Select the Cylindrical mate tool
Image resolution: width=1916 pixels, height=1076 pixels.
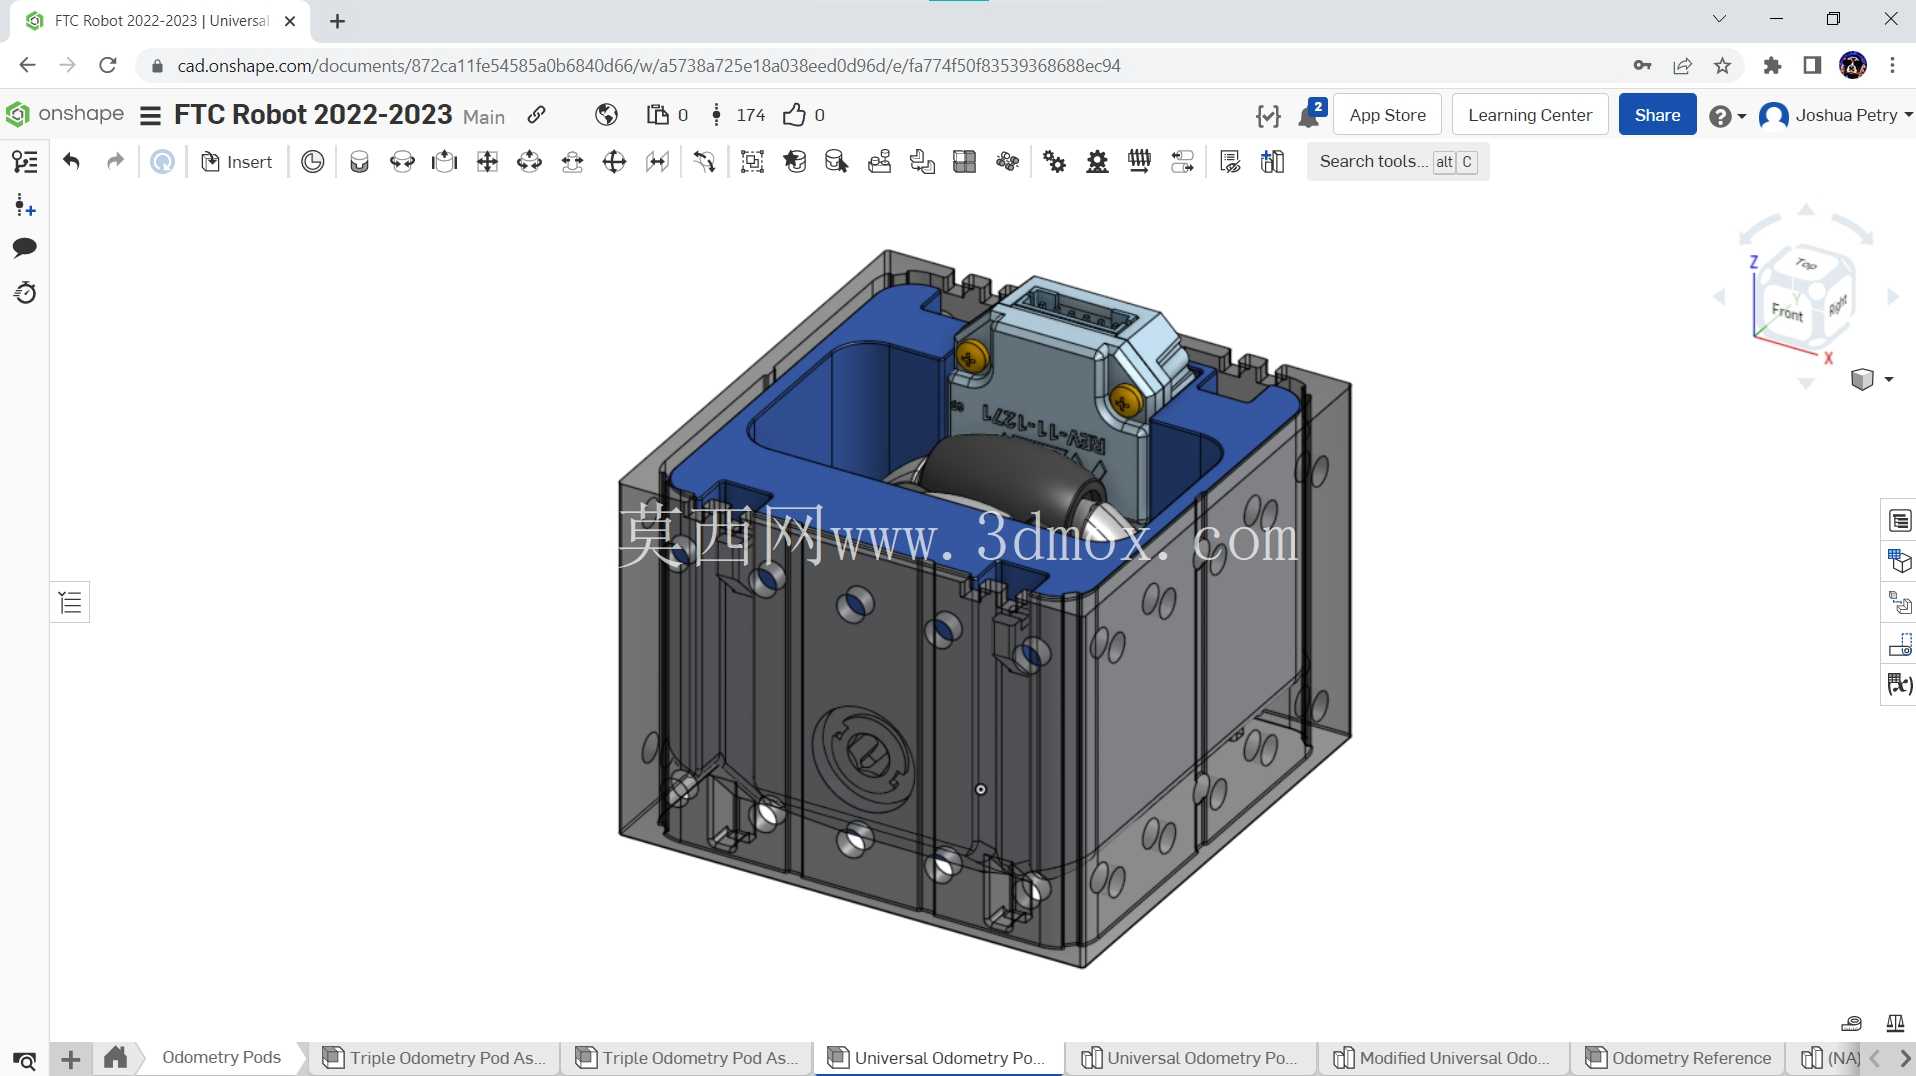pos(529,162)
